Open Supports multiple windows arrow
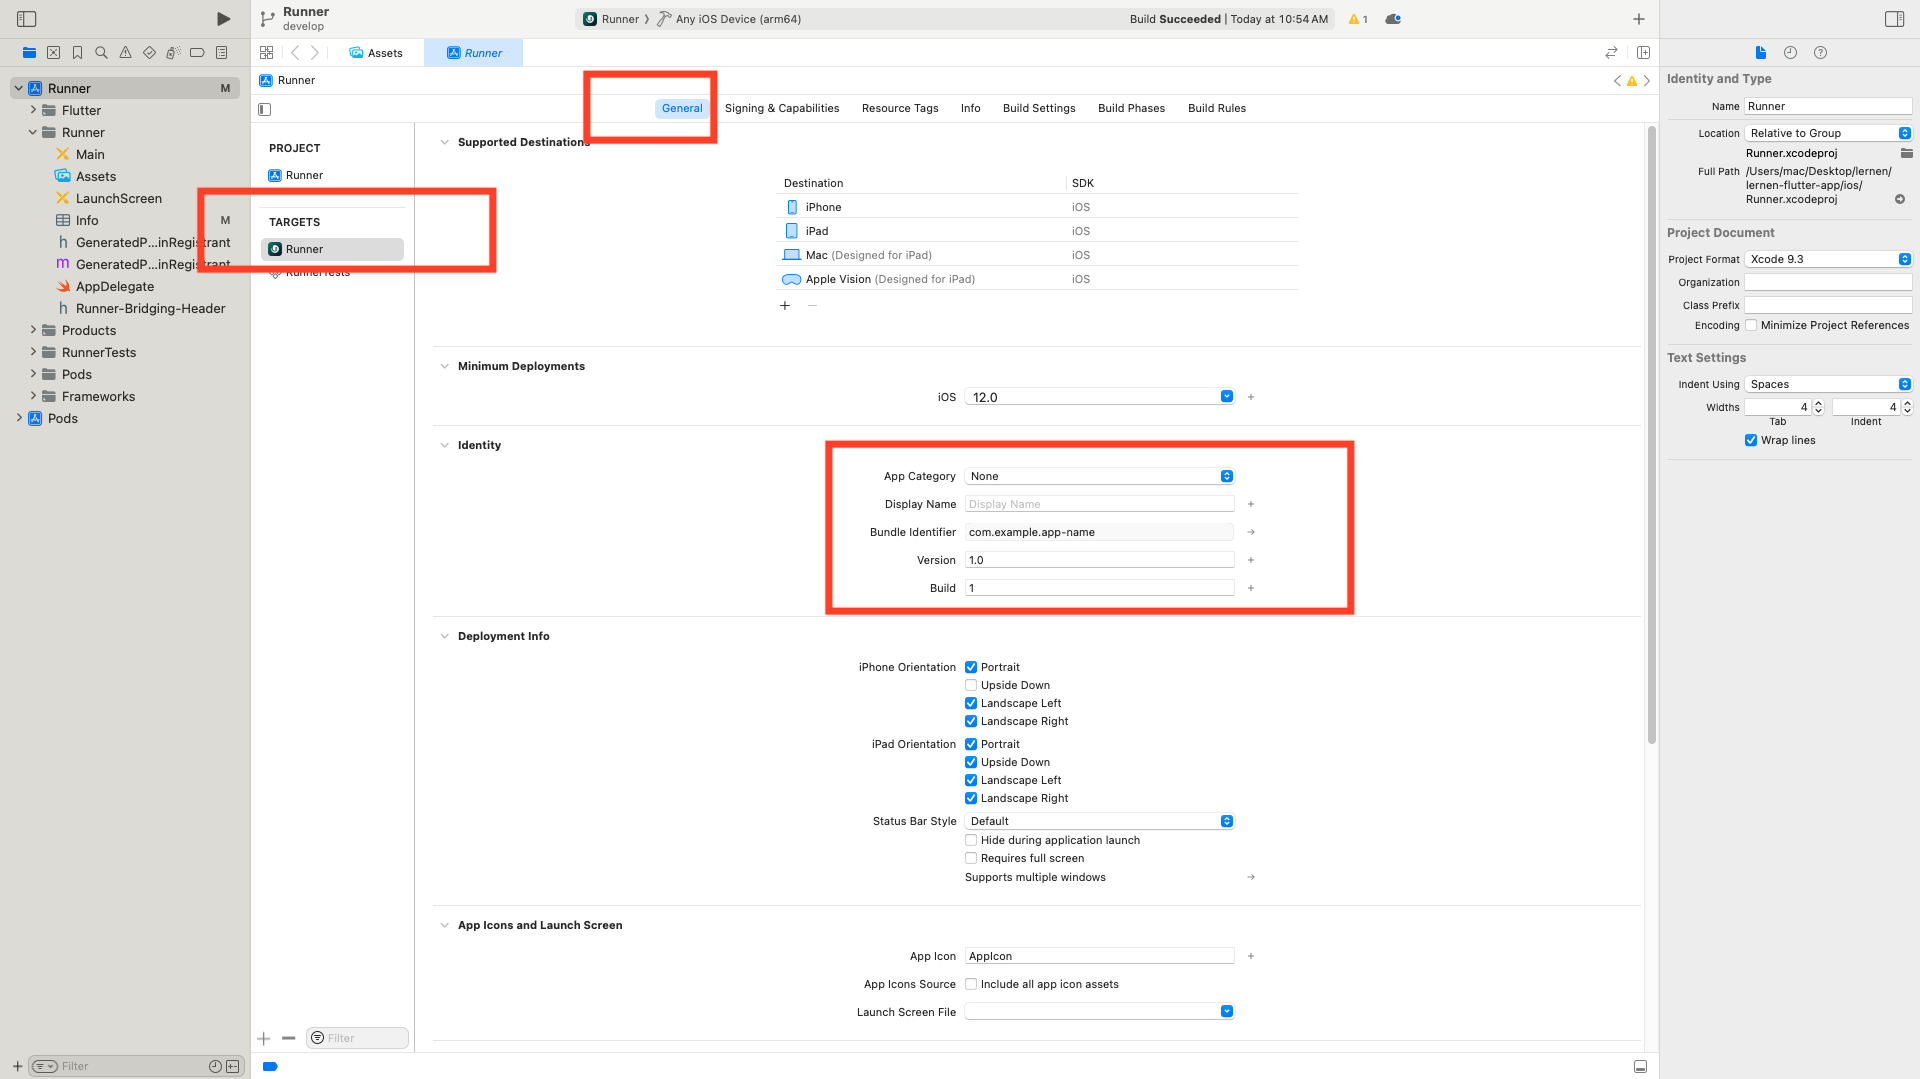 [1251, 877]
